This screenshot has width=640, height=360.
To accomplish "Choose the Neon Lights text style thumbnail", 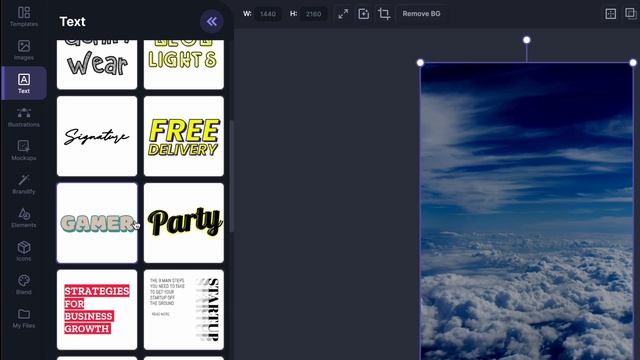I will click(184, 64).
